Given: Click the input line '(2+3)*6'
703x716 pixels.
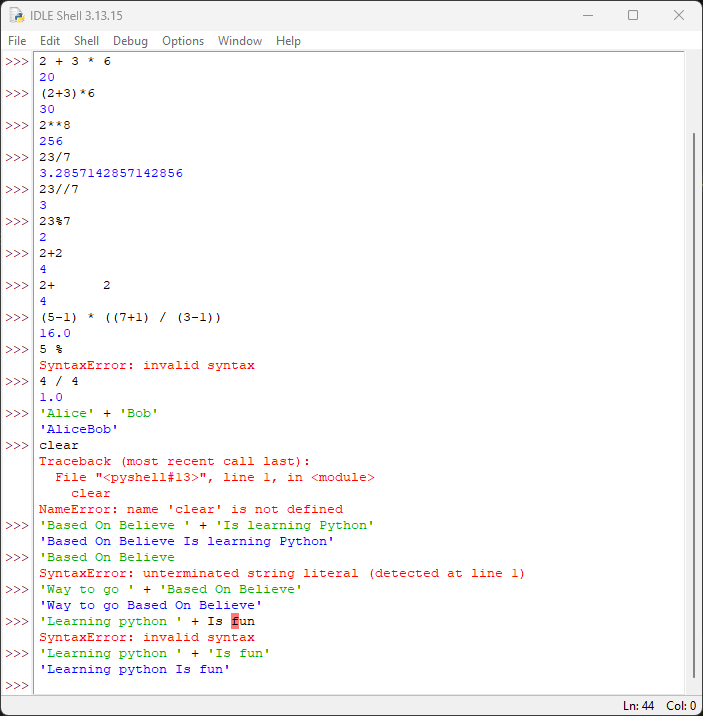Looking at the screenshot, I should [67, 94].
